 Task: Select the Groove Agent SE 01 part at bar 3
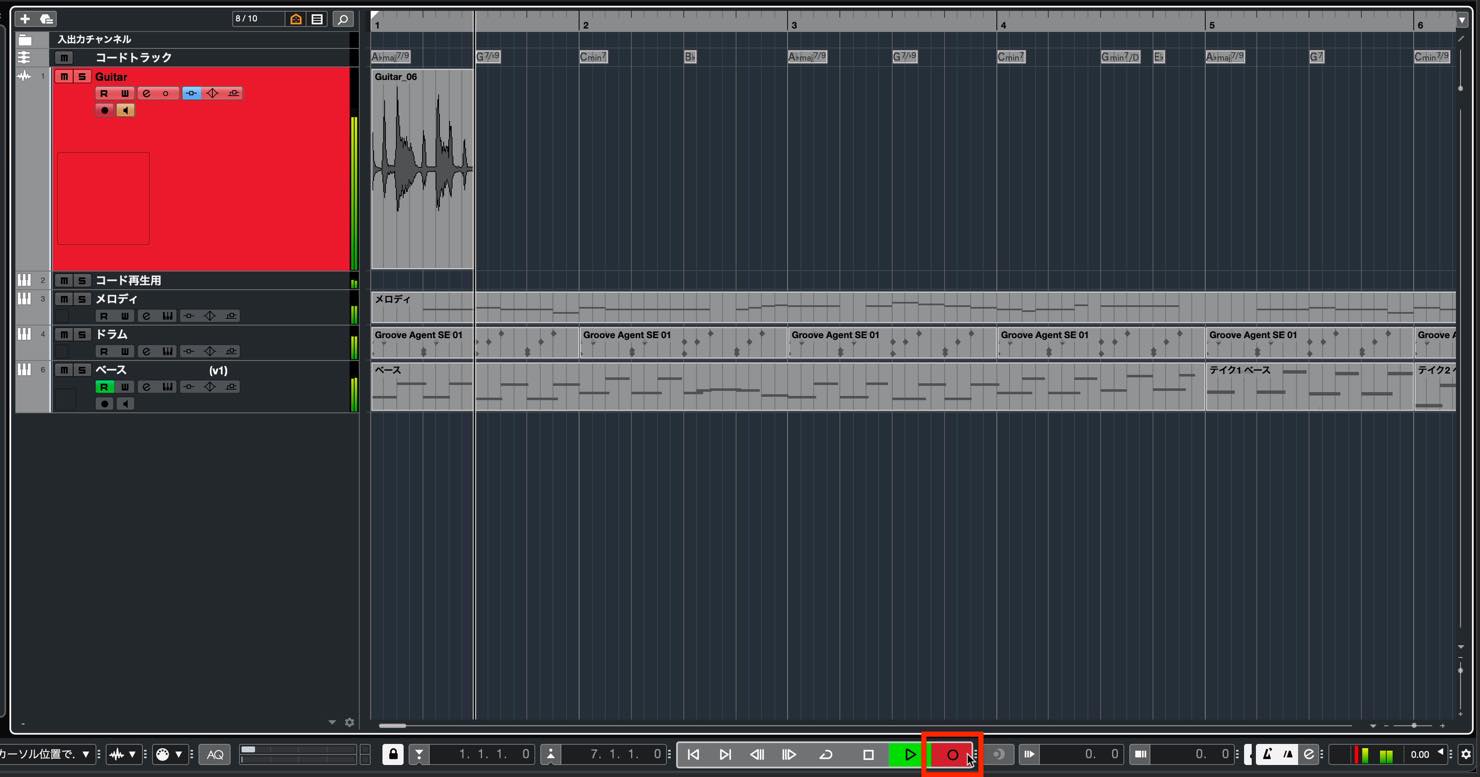tap(892, 343)
